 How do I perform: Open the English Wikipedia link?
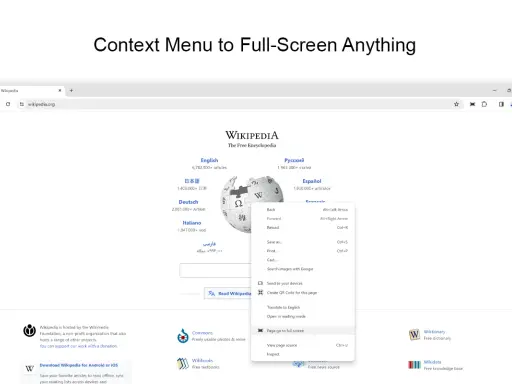[209, 160]
